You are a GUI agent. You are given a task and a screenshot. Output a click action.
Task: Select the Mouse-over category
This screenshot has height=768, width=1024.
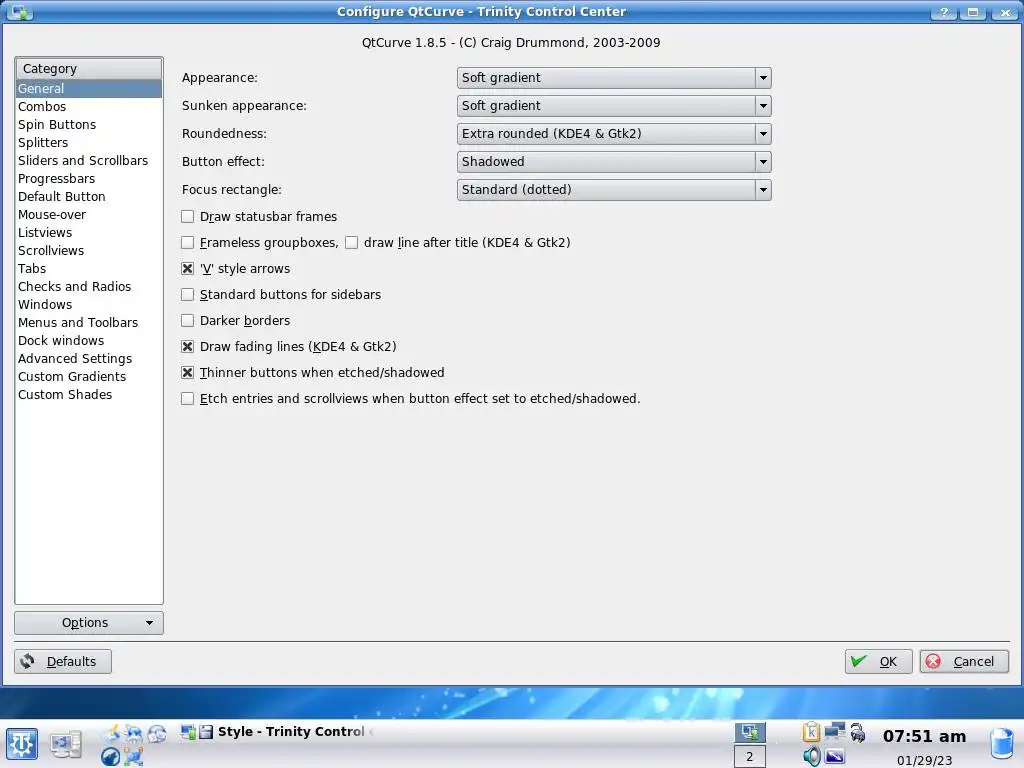(89, 214)
